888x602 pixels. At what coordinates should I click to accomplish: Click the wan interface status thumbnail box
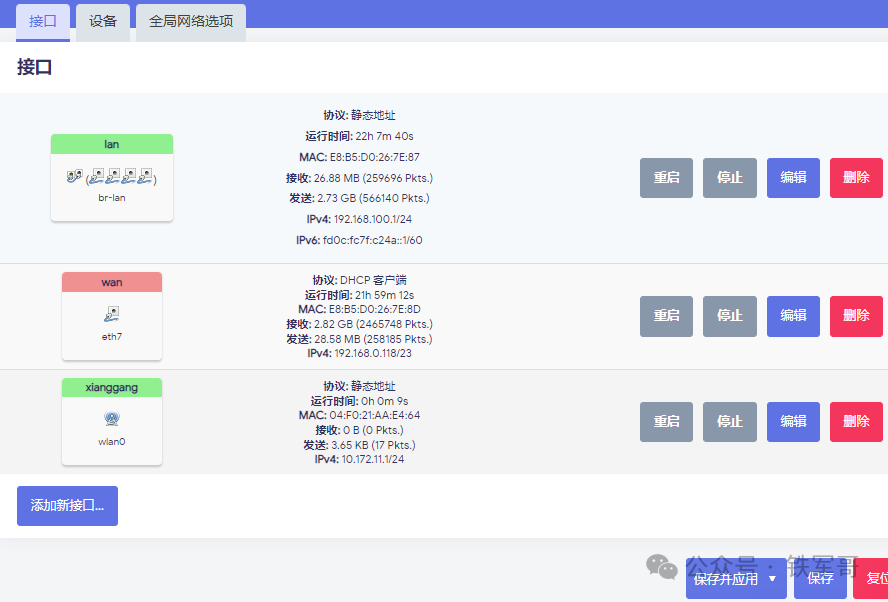111,315
